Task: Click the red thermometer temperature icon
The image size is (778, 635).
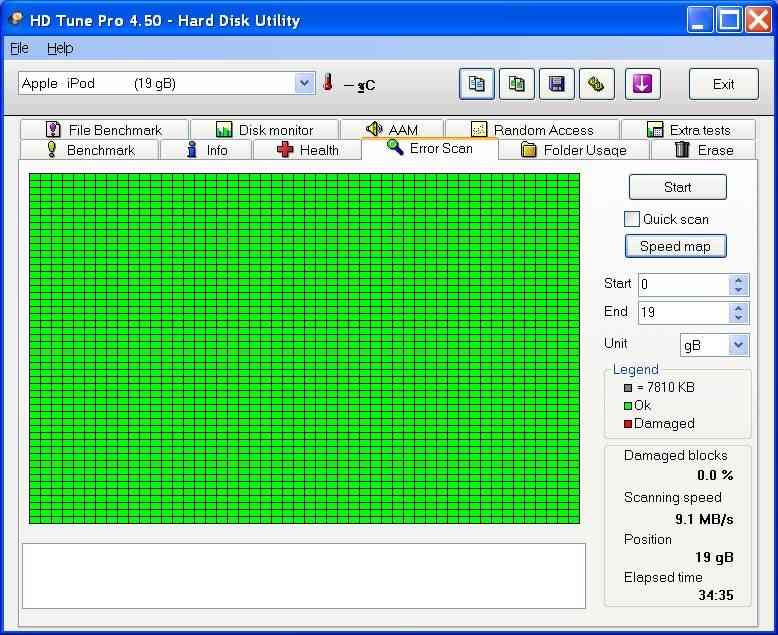Action: [x=327, y=83]
